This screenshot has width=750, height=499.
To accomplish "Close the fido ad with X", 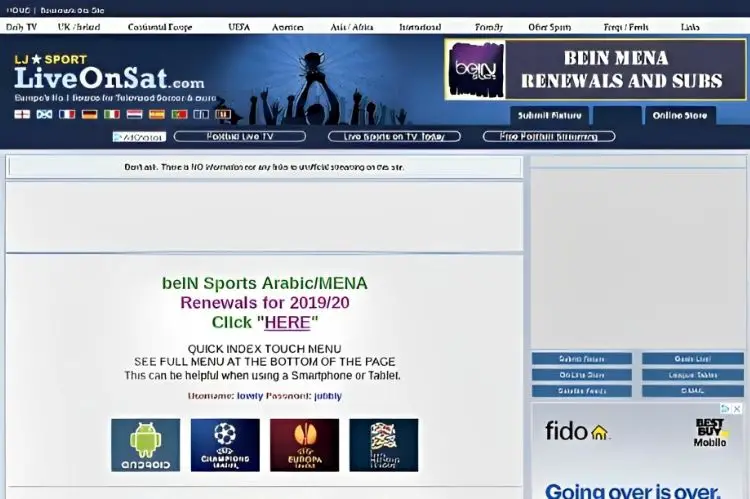I will pos(737,409).
